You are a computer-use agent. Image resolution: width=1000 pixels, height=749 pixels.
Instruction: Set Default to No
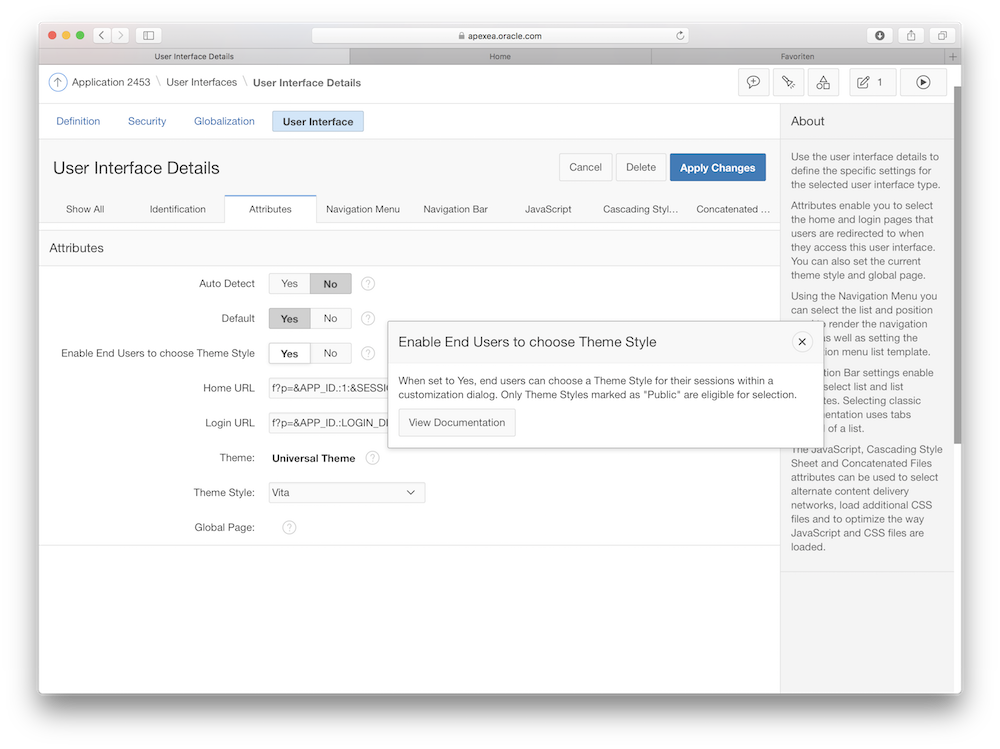click(x=330, y=318)
